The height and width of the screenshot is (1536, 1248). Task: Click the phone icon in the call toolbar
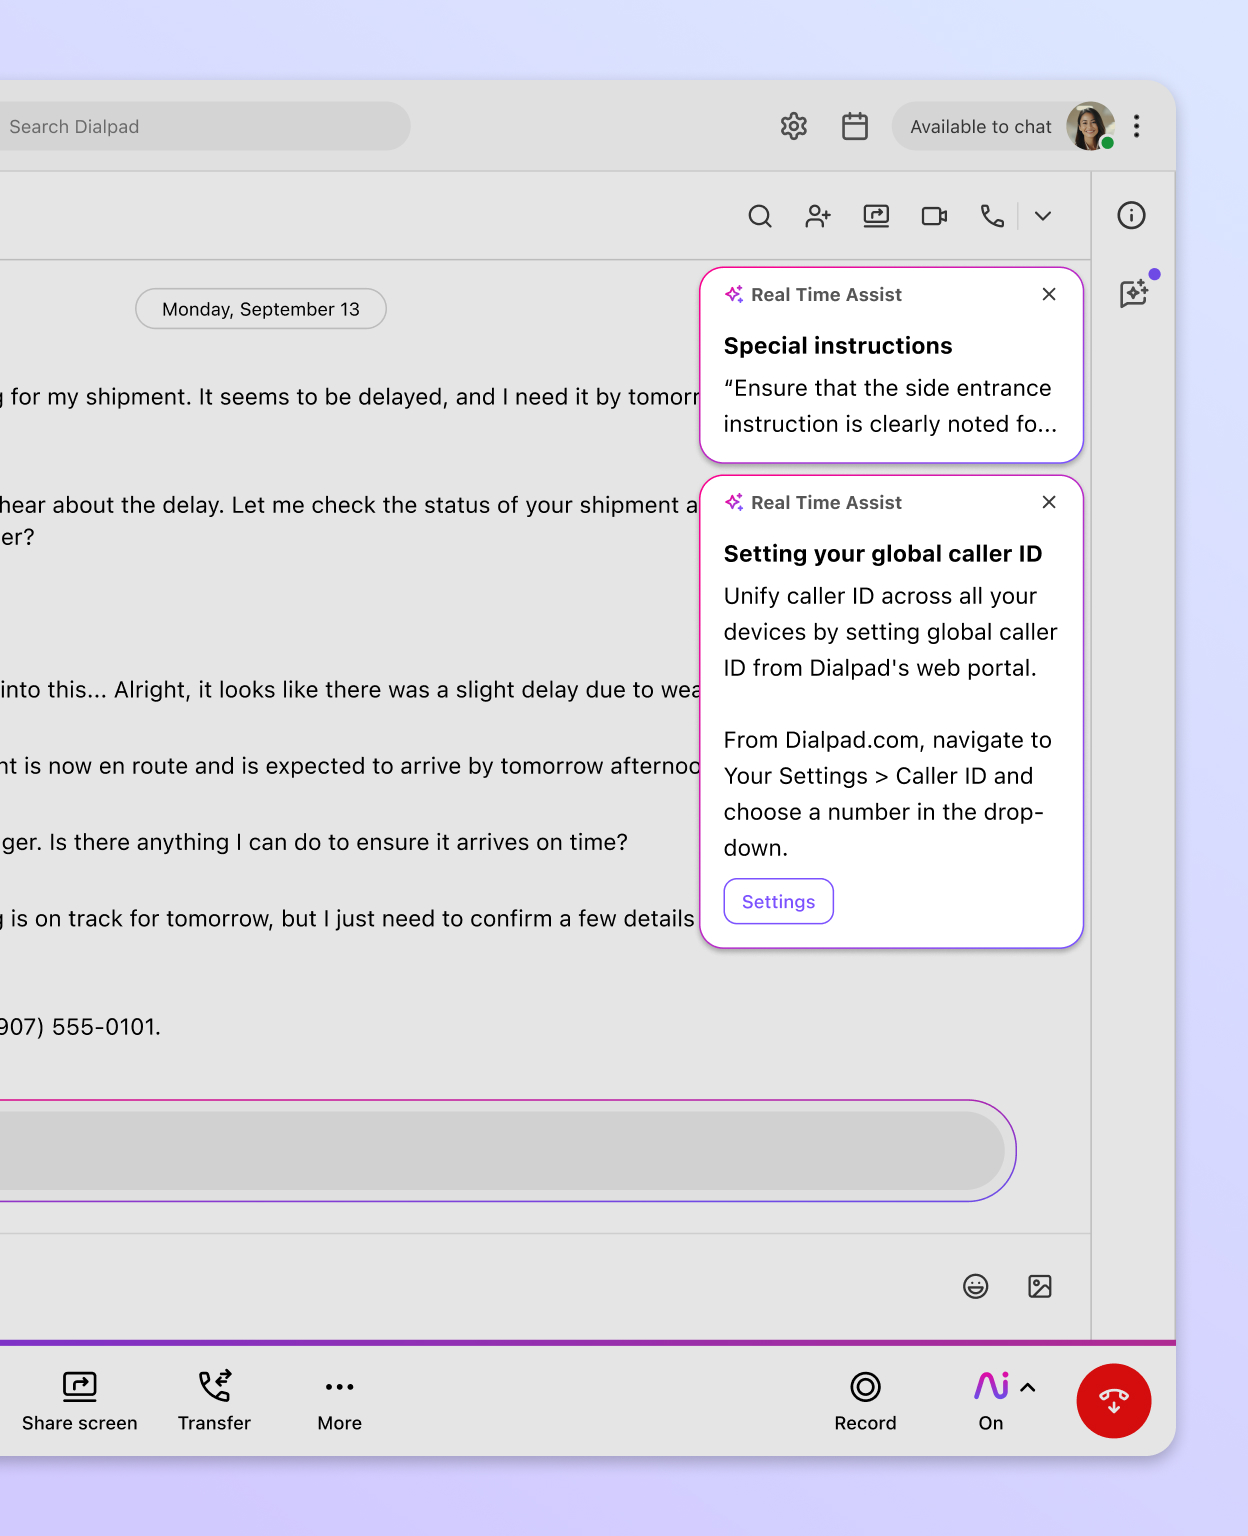point(991,216)
